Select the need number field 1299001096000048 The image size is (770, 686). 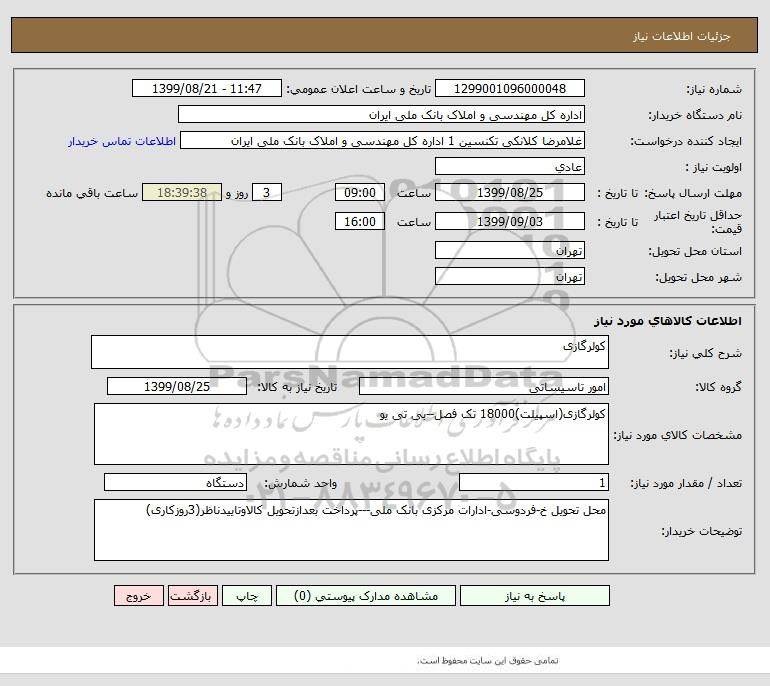pyautogui.click(x=510, y=88)
